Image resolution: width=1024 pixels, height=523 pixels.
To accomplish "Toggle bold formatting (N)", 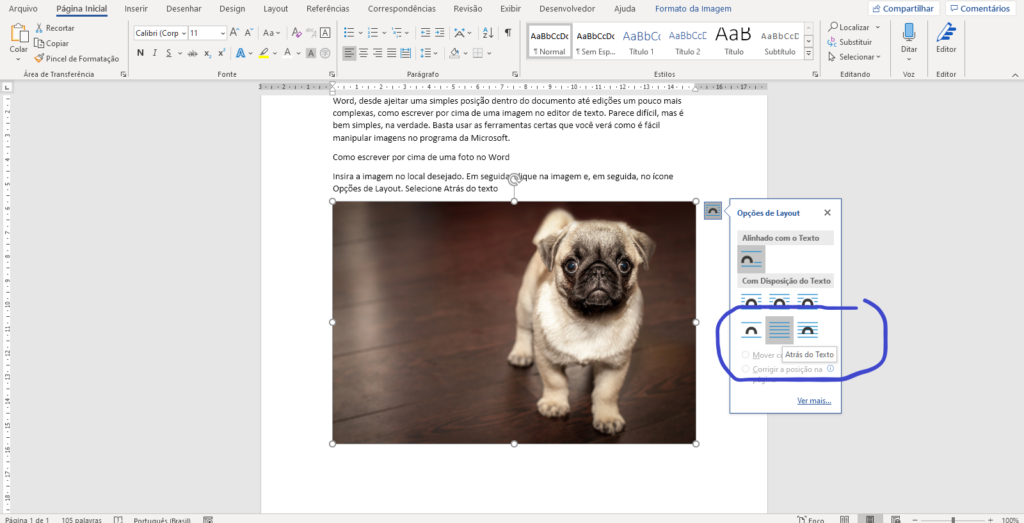I will 140,53.
